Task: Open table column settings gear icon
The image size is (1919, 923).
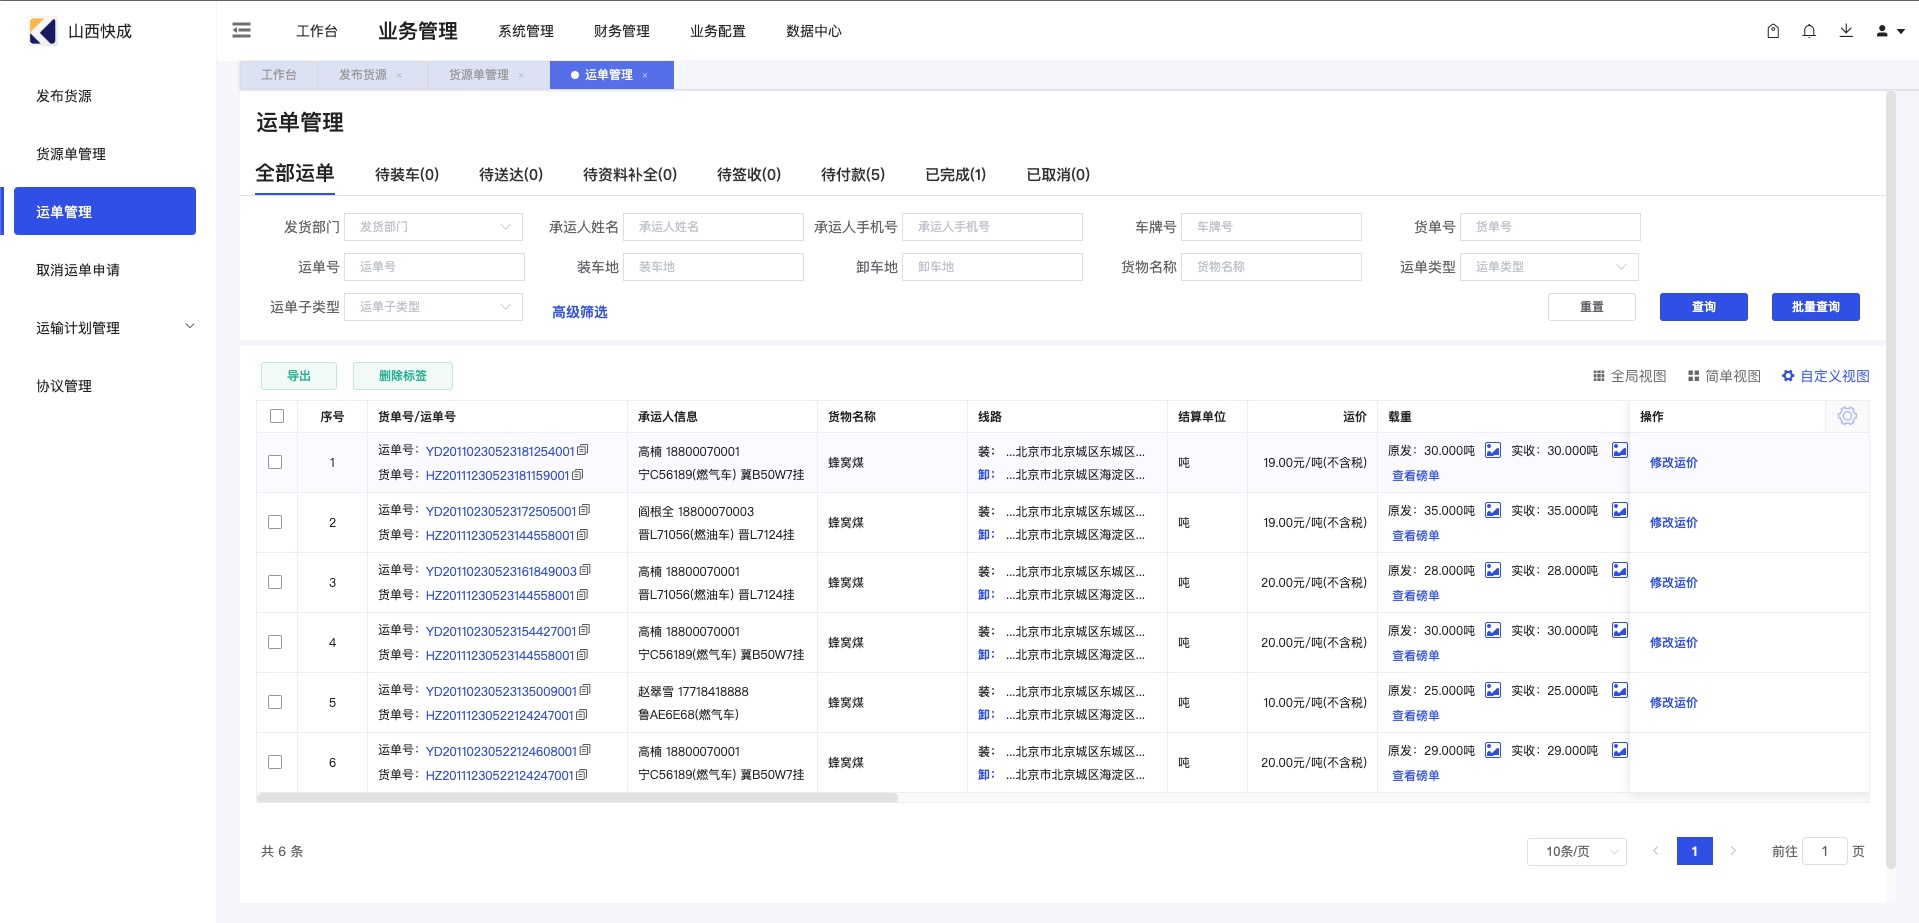Action: coord(1847,416)
